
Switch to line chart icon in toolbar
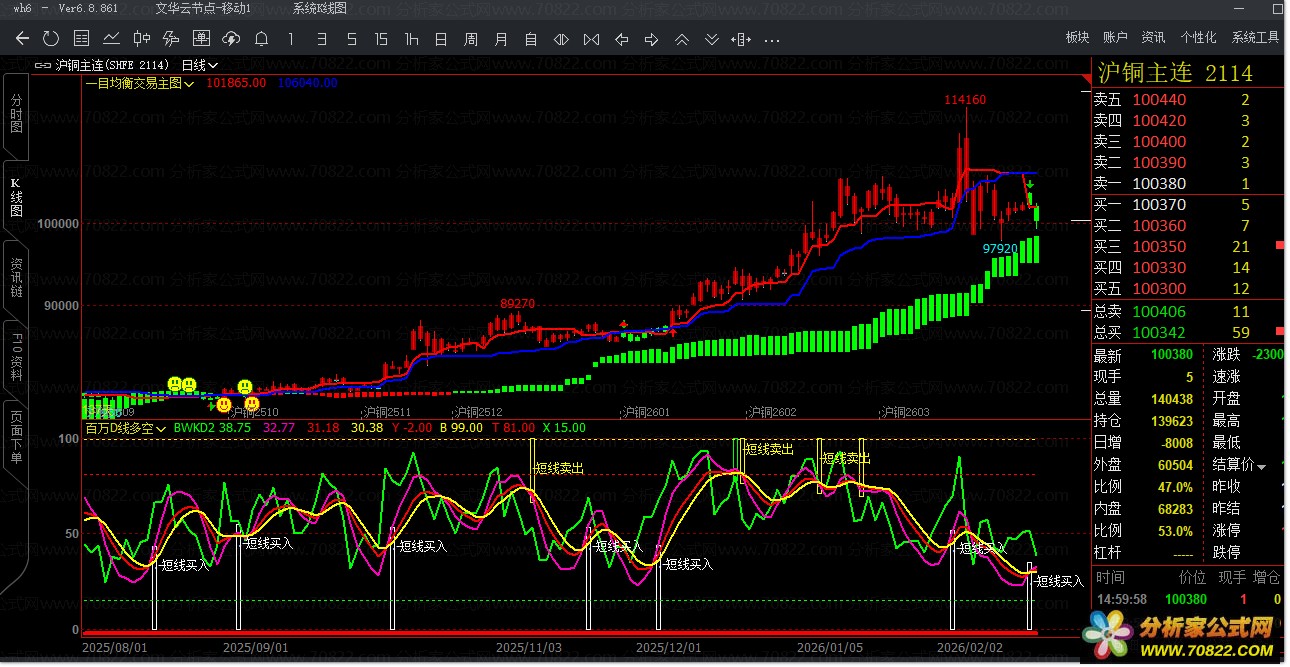point(112,39)
